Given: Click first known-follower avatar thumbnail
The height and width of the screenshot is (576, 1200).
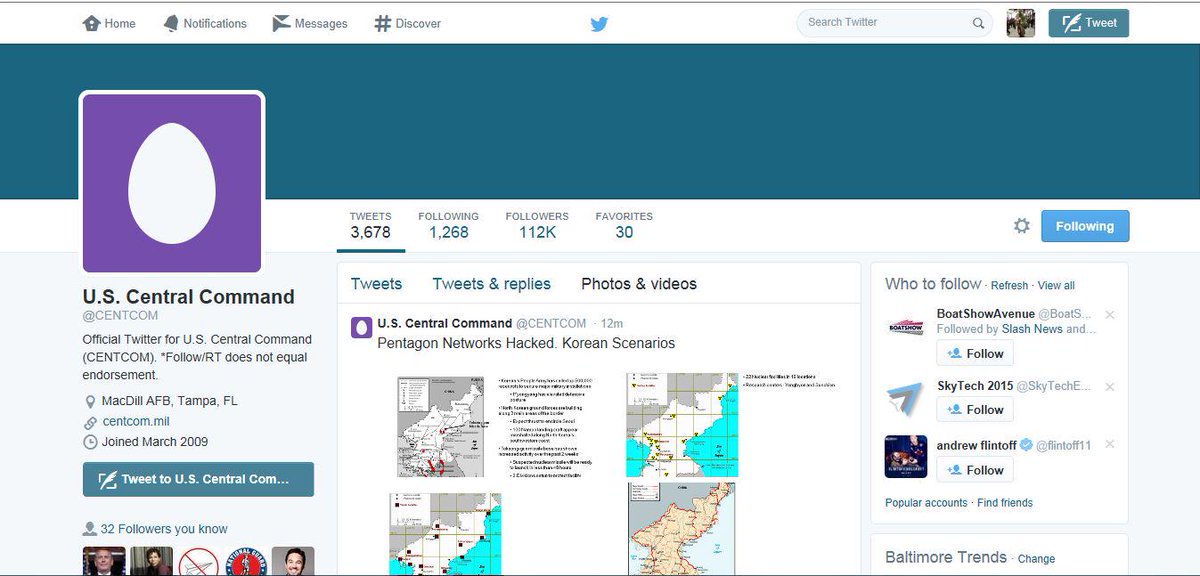Looking at the screenshot, I should click(103, 562).
